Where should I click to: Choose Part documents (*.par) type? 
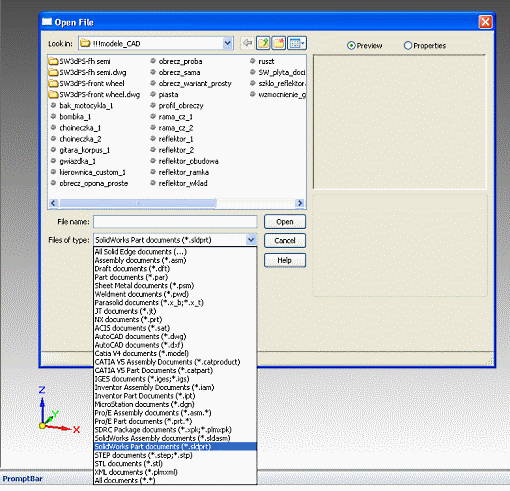coord(175,277)
